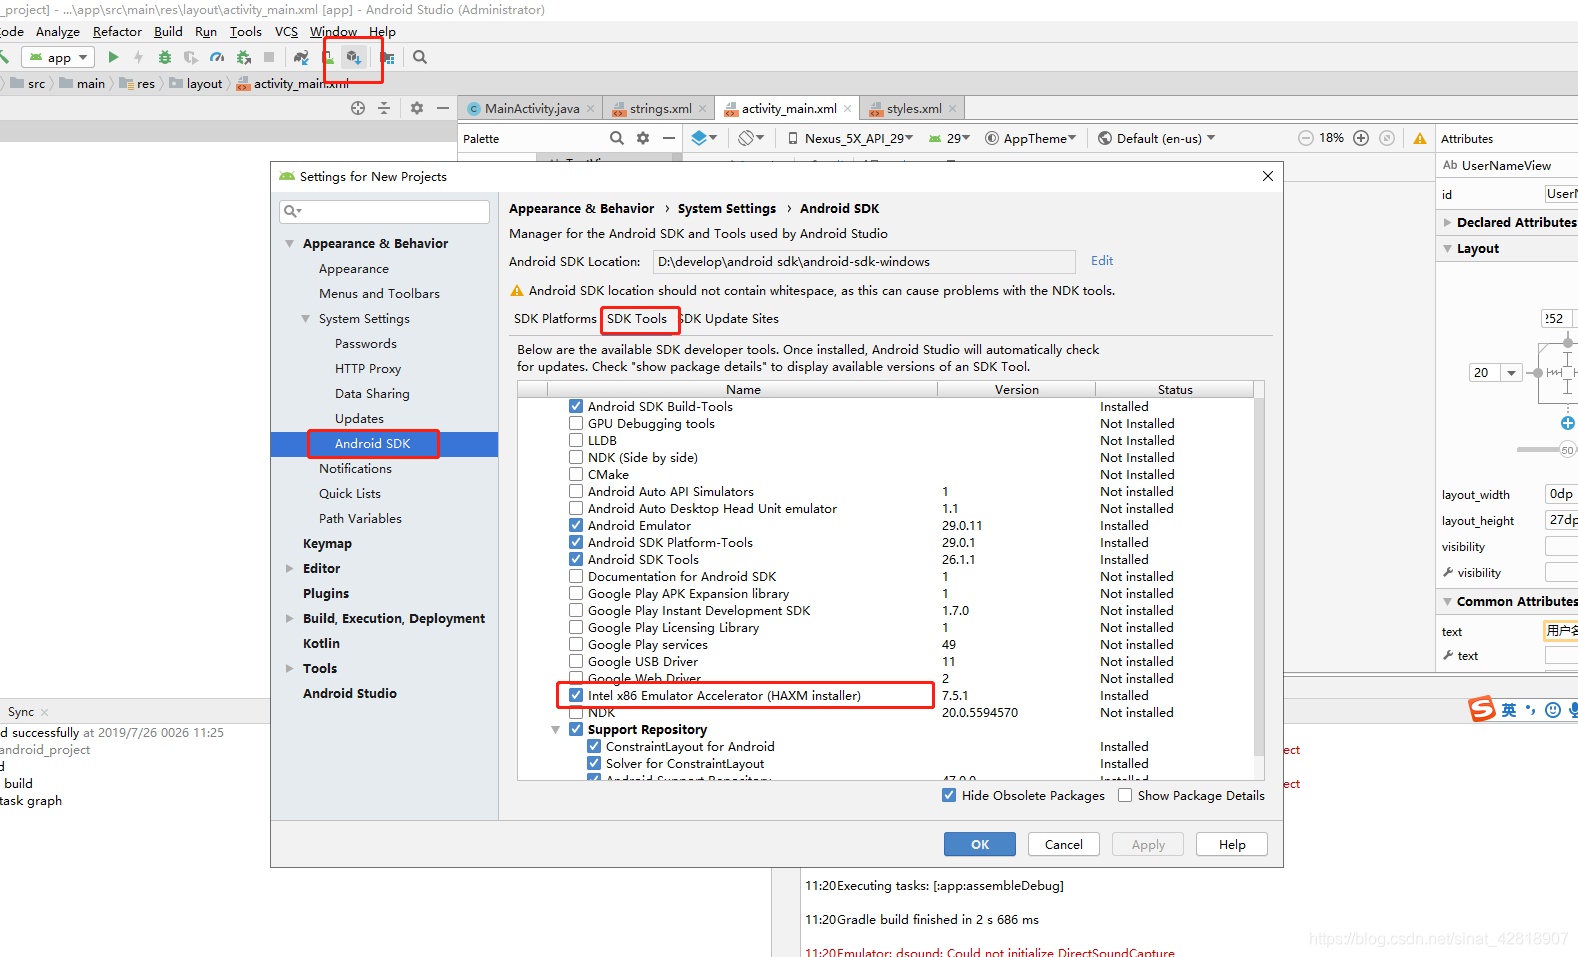Collapse the Support Repository group
The width and height of the screenshot is (1578, 957).
(556, 729)
